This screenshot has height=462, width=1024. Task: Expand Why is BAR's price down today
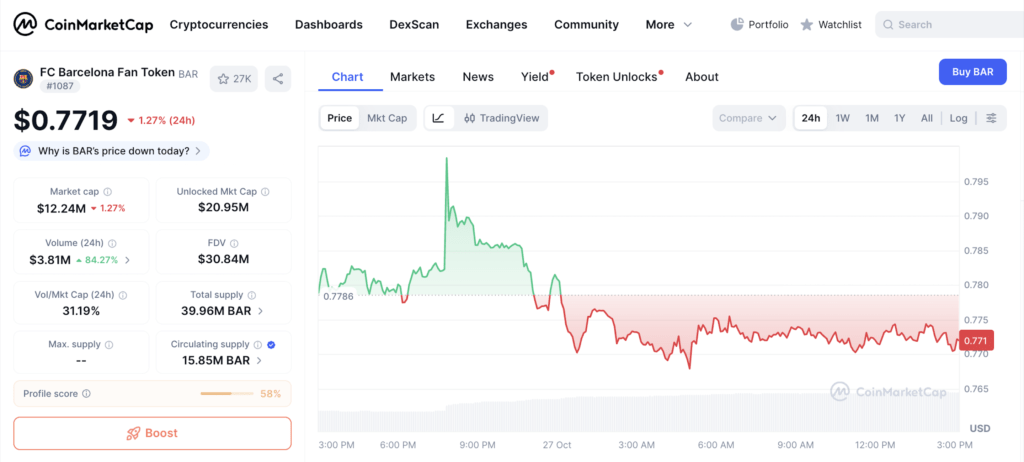(111, 151)
